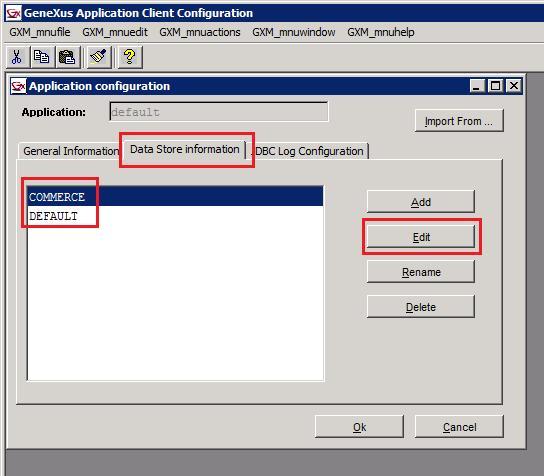
Task: Click the Delete button
Action: [420, 307]
